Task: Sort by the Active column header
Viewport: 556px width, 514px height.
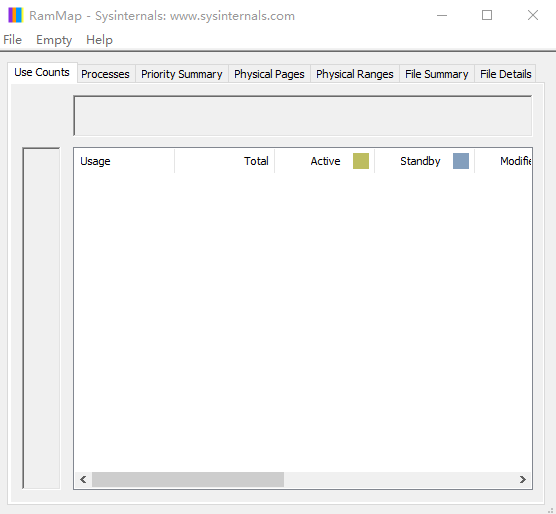Action: coord(324,161)
